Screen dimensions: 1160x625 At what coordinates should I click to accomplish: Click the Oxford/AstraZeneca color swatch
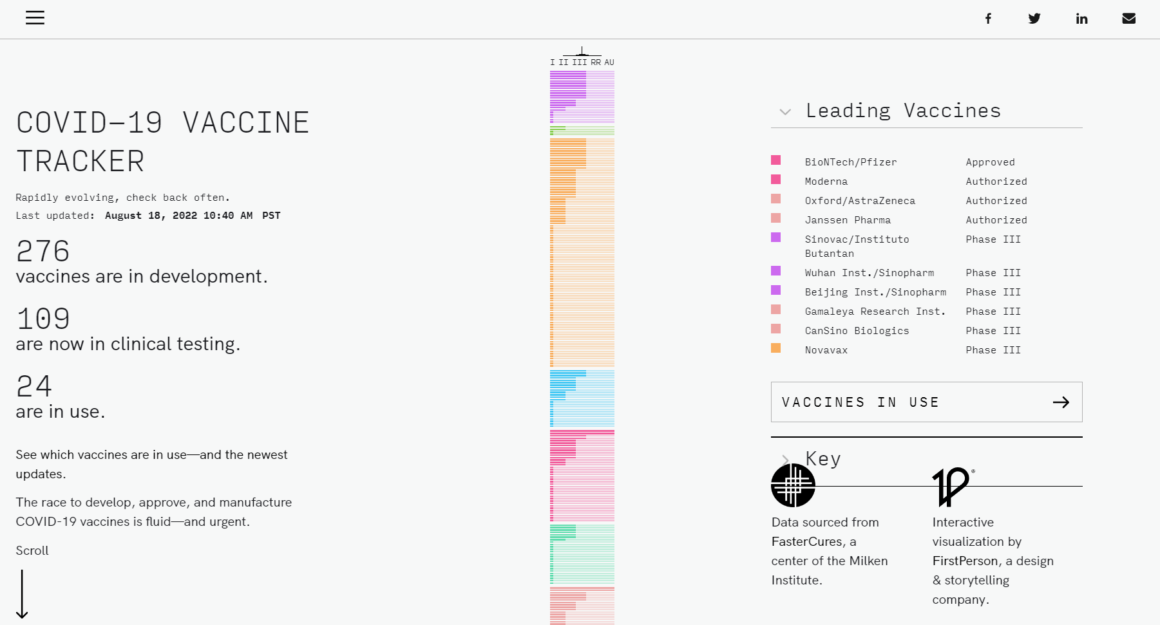pyautogui.click(x=776, y=198)
